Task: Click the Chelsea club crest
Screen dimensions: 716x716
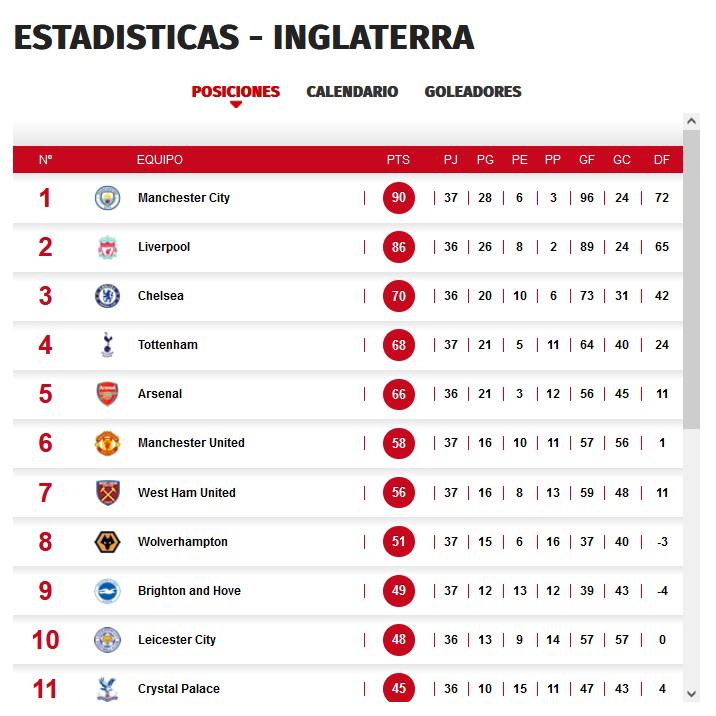Action: (107, 296)
